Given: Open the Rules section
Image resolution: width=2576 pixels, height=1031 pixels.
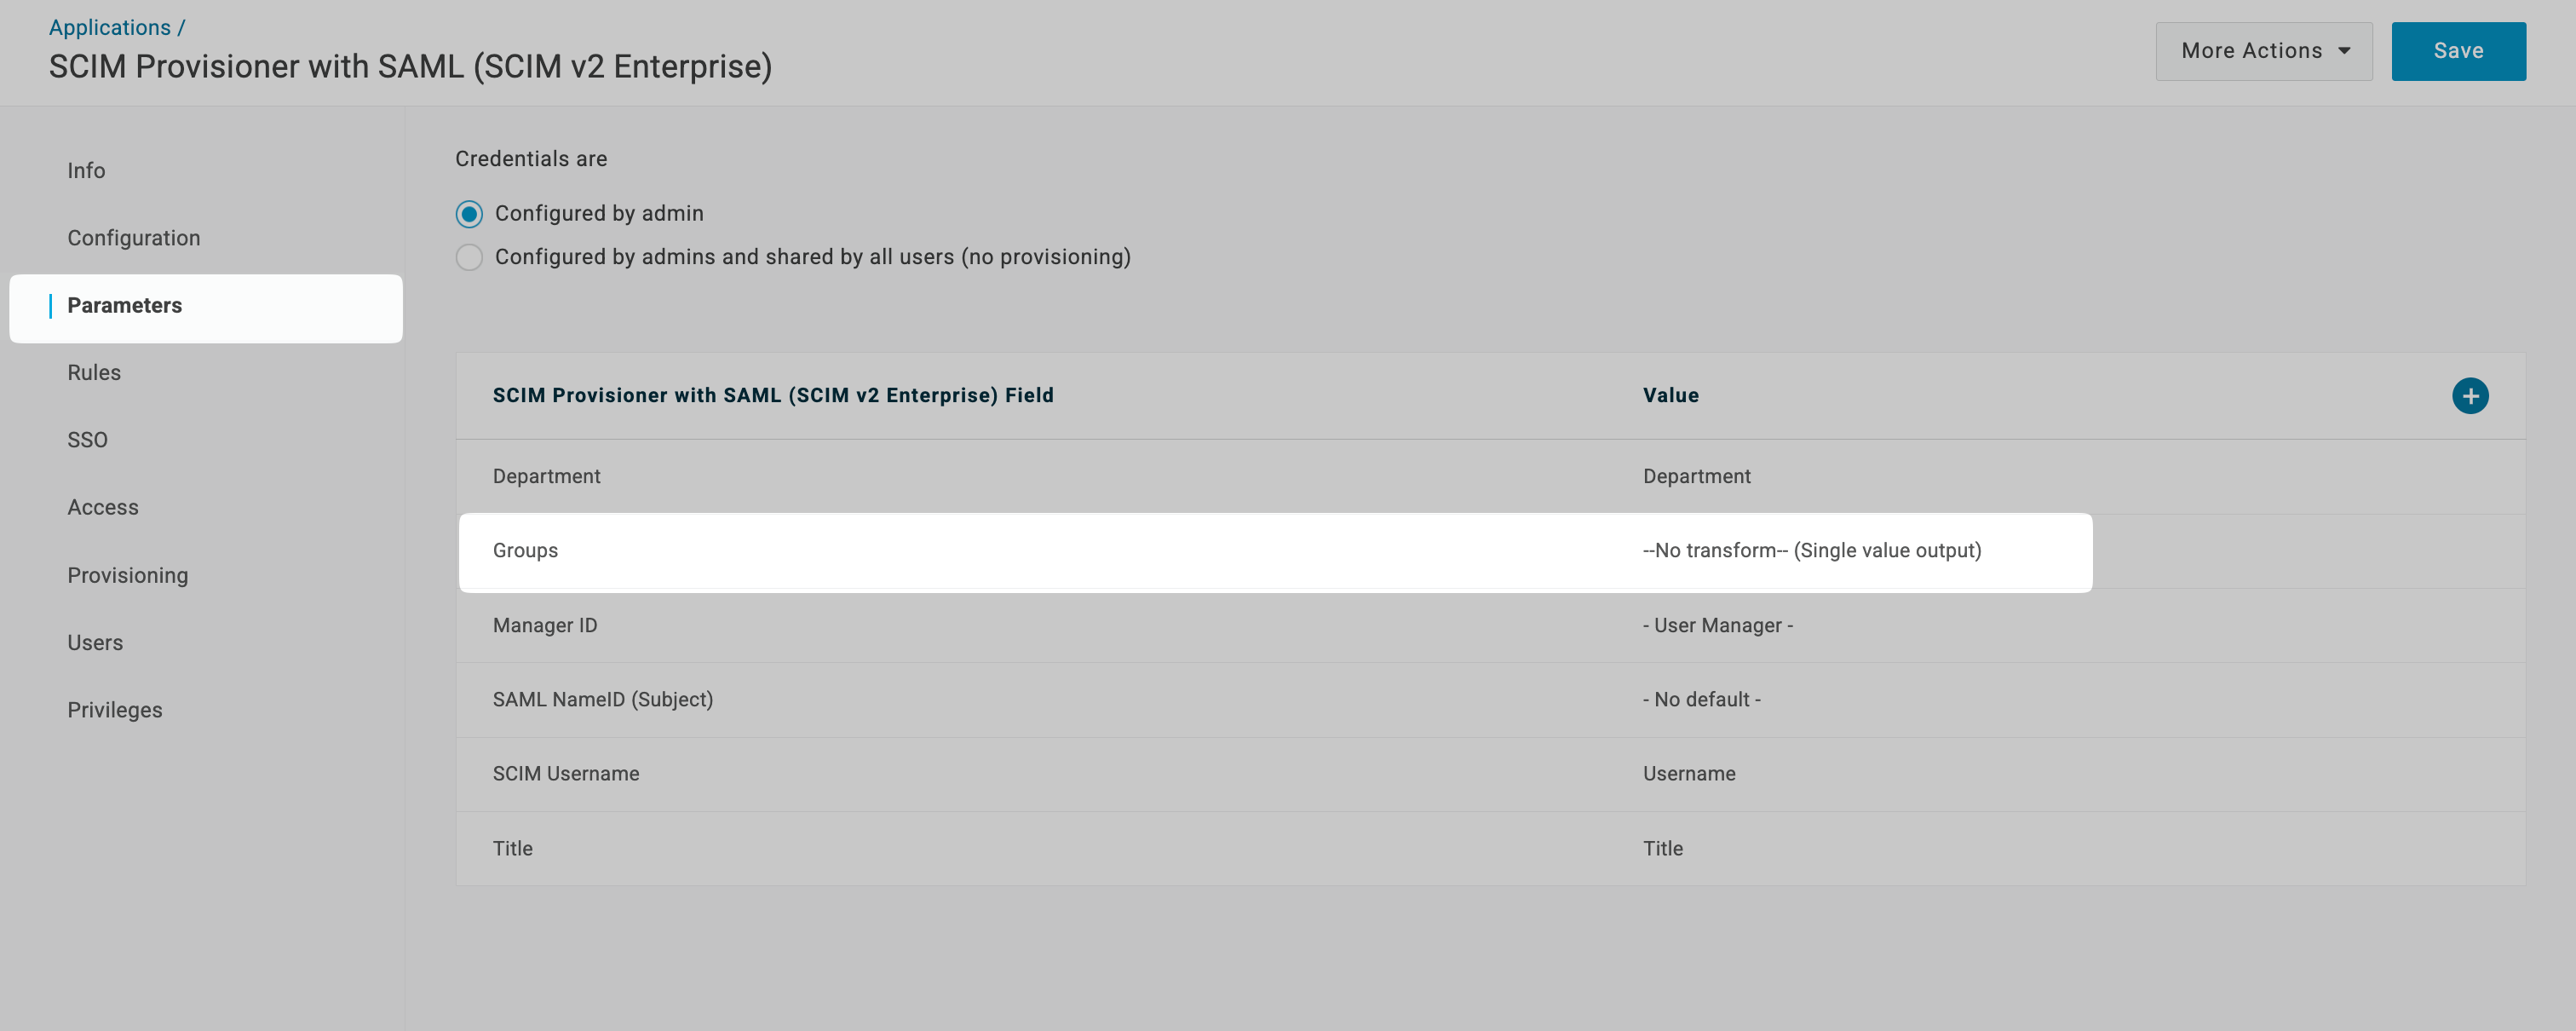Looking at the screenshot, I should 94,373.
